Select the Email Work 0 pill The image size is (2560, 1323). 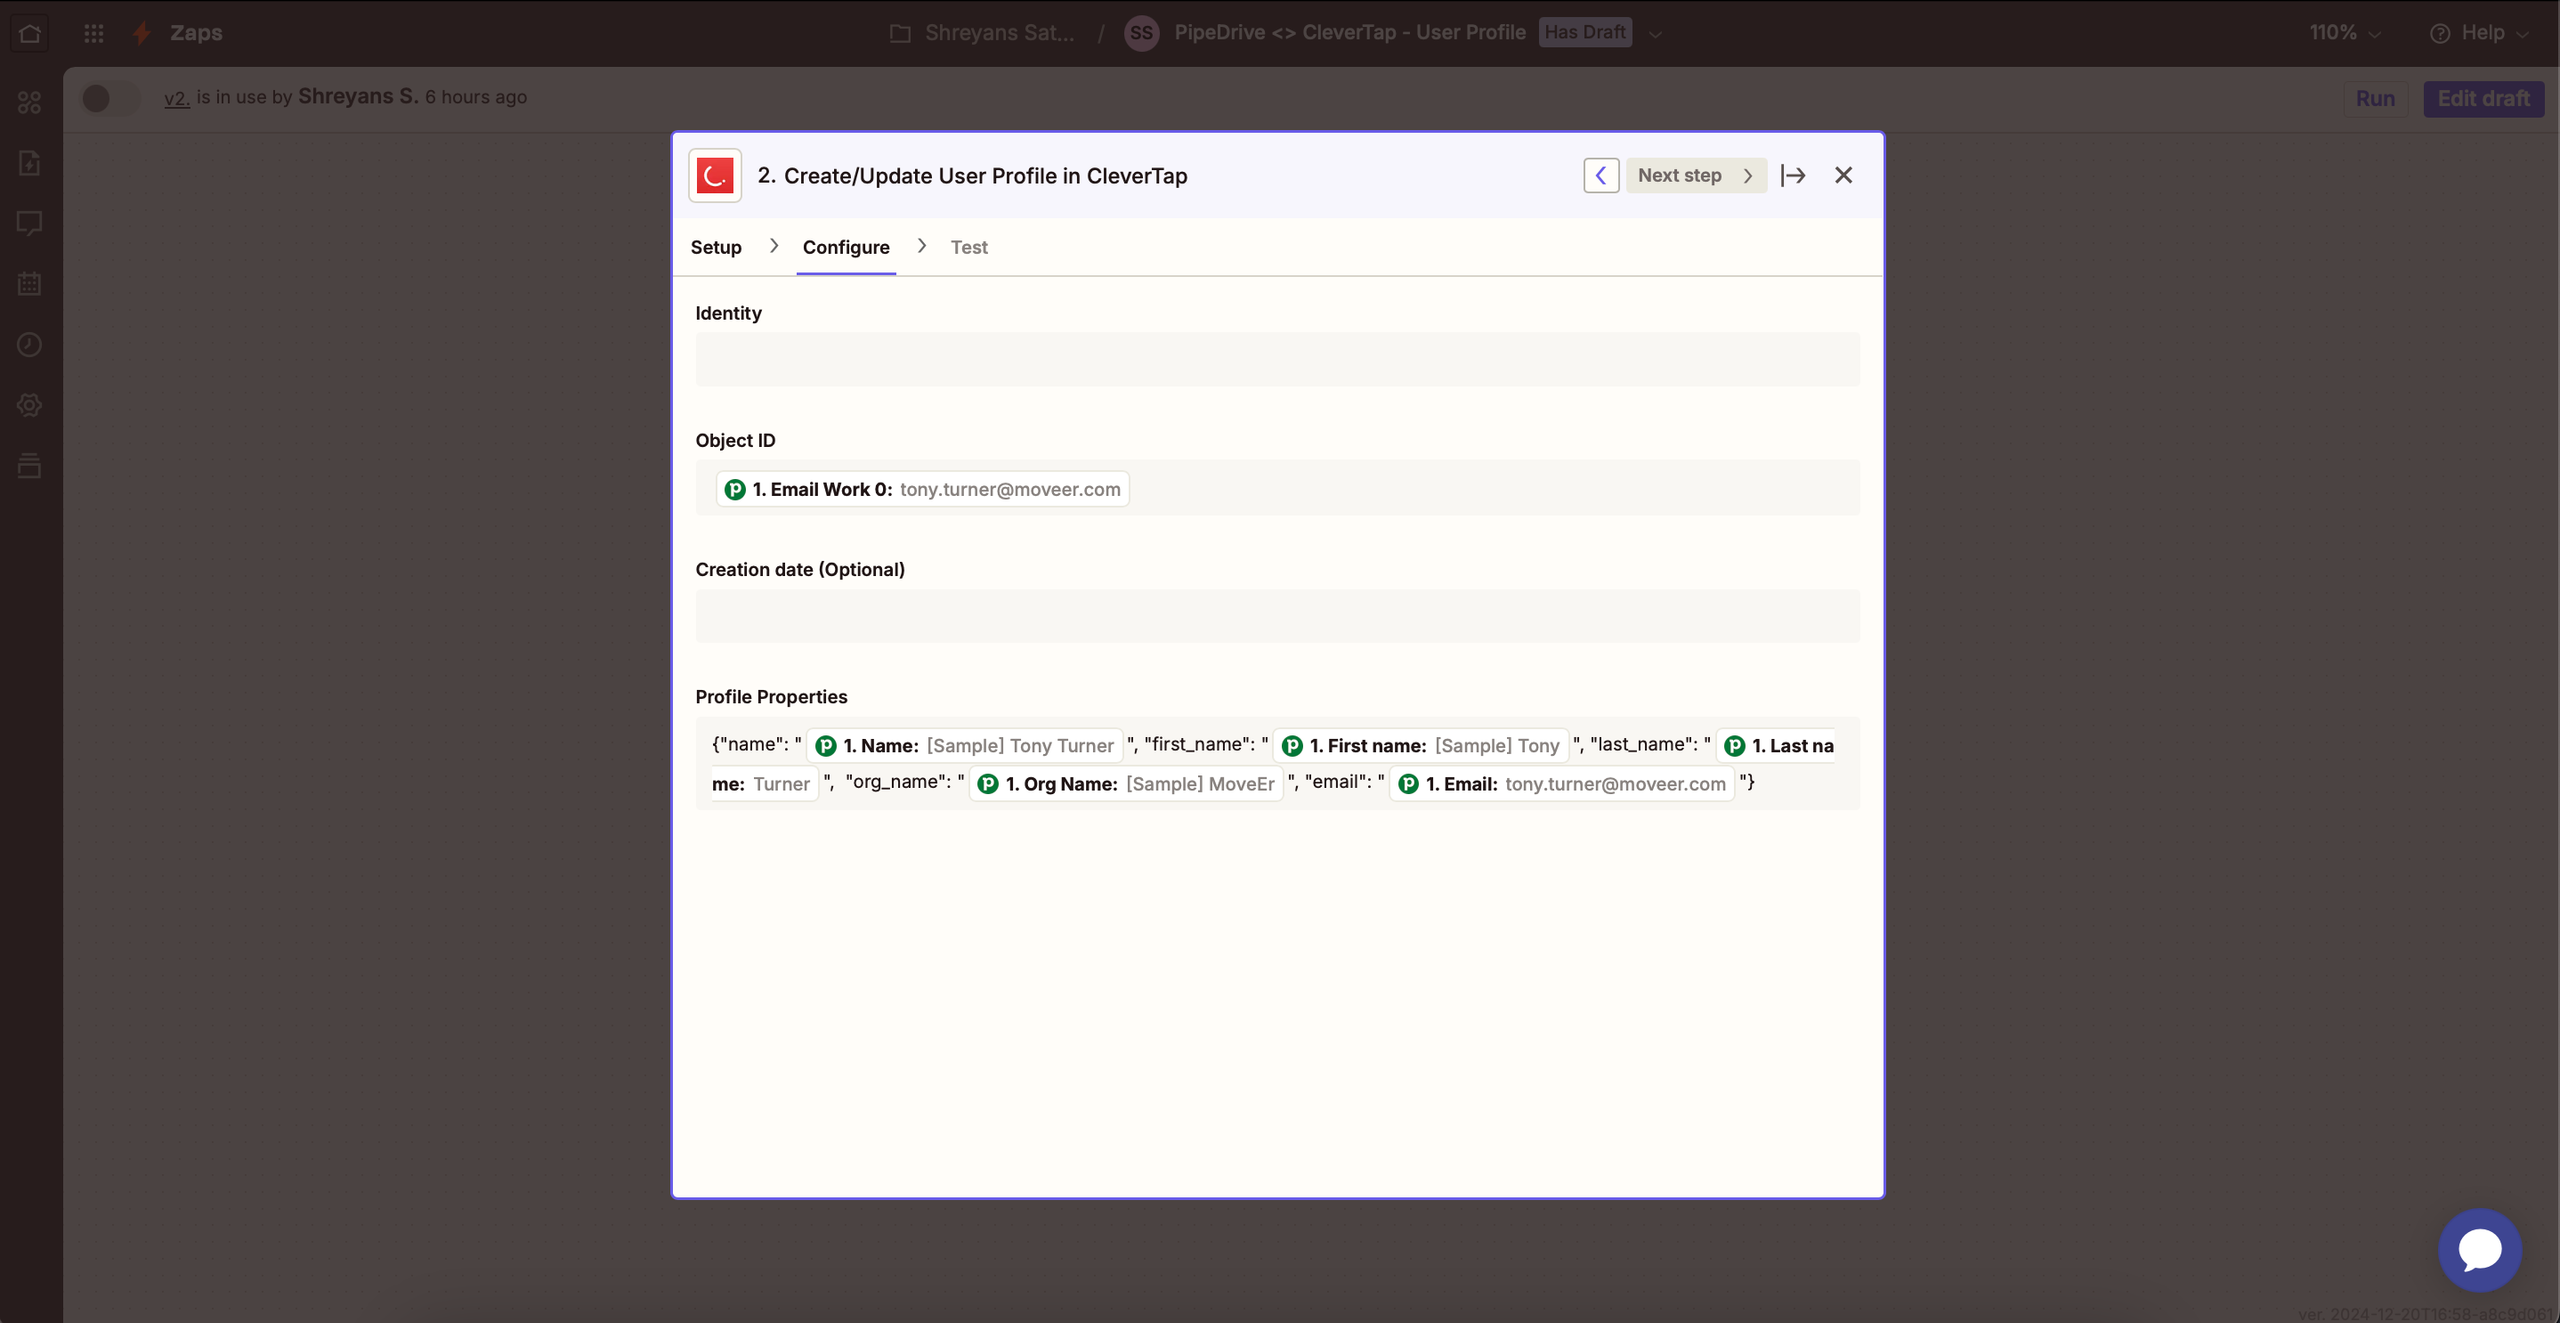pyautogui.click(x=922, y=490)
